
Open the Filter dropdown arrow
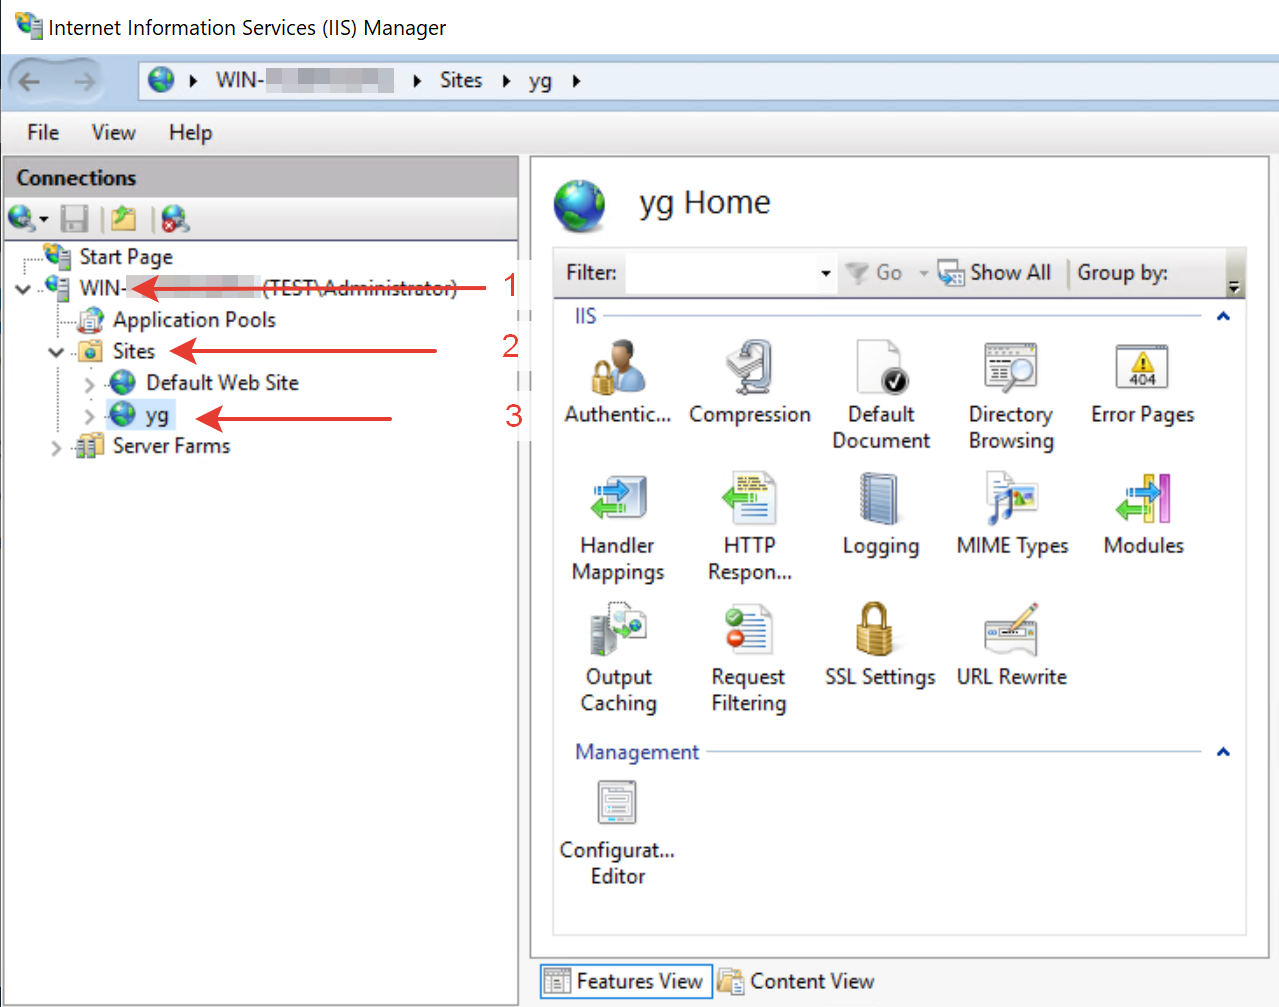pyautogui.click(x=825, y=273)
